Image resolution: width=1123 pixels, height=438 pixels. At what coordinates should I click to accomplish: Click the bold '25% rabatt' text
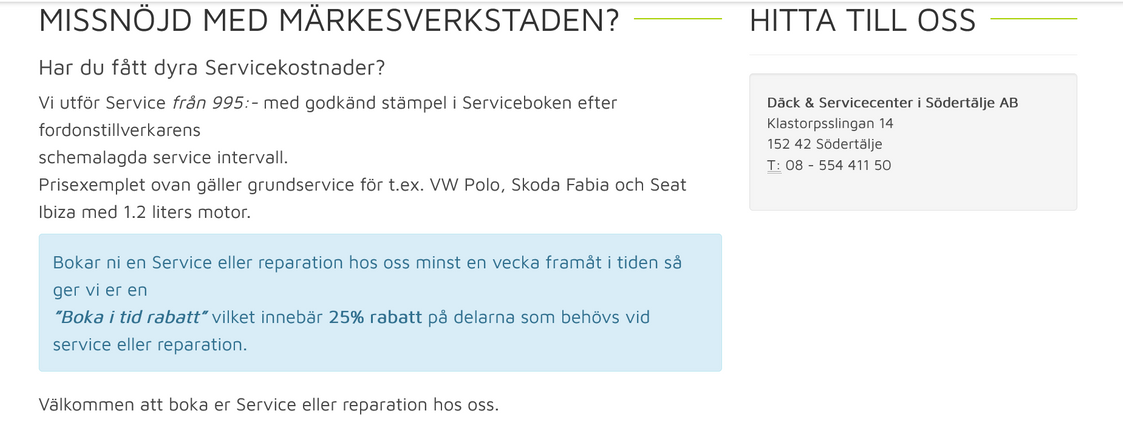pos(375,317)
